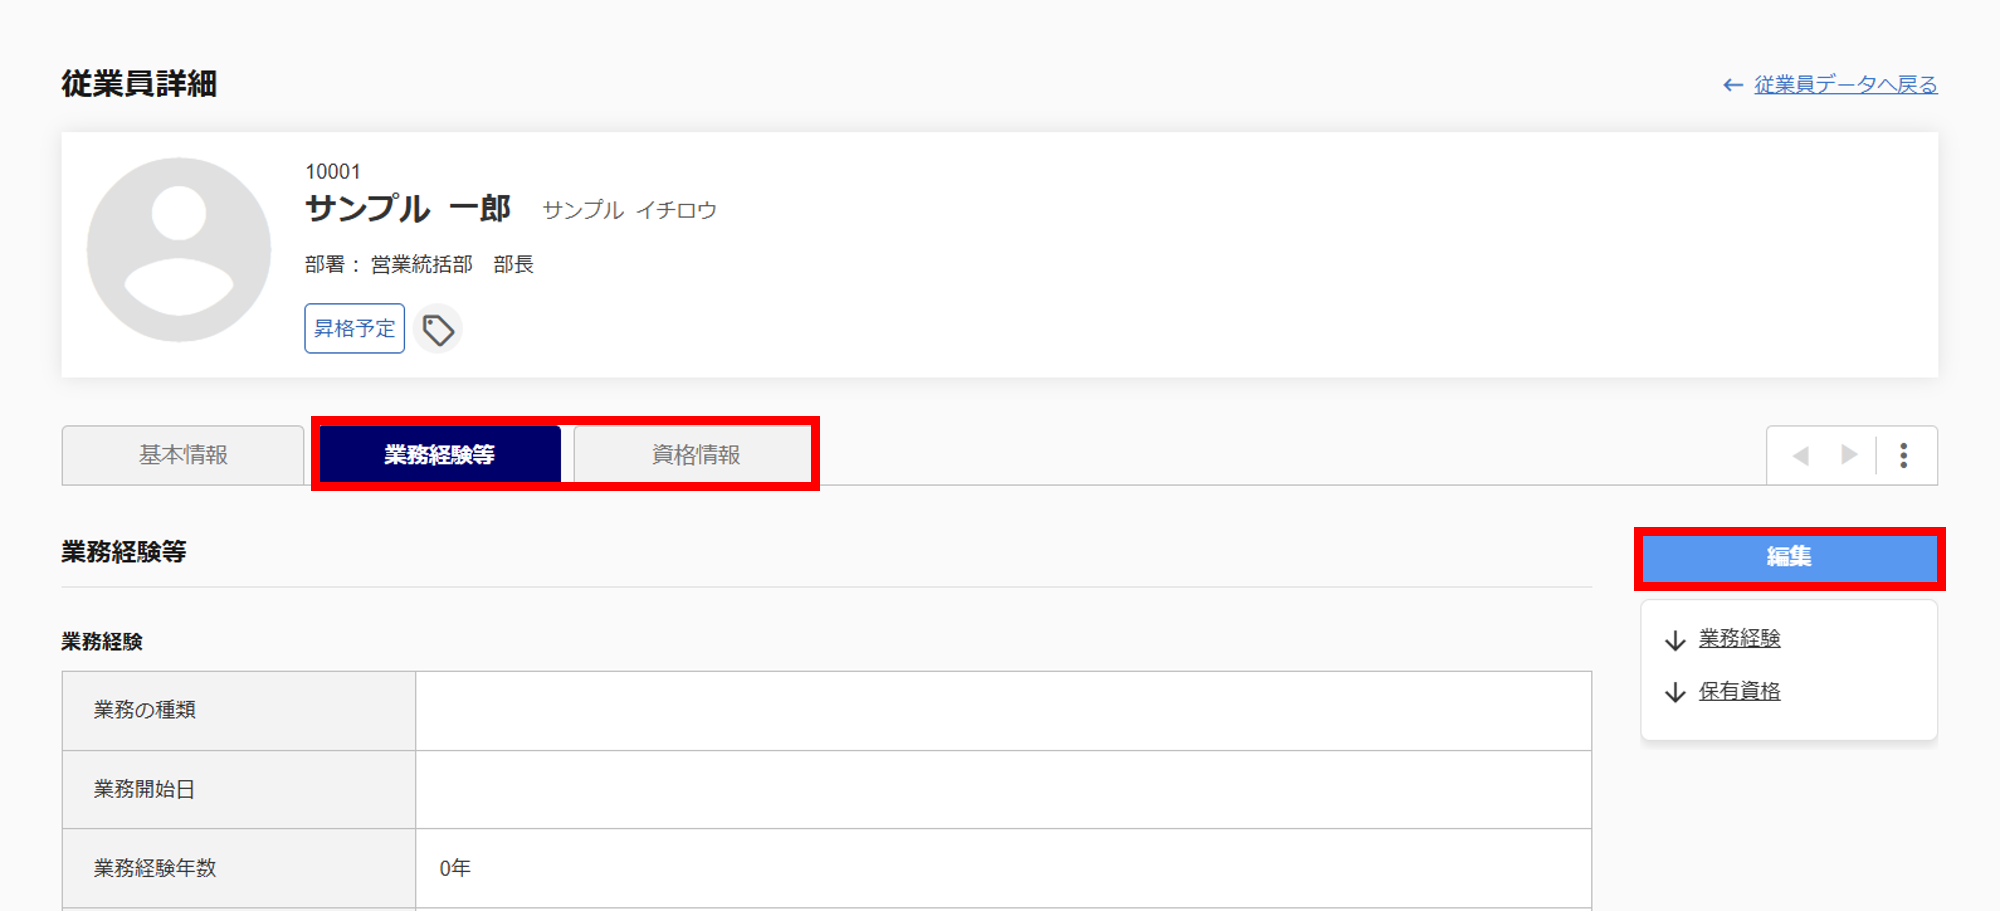Jump to 保有資格 section link

tap(1739, 691)
